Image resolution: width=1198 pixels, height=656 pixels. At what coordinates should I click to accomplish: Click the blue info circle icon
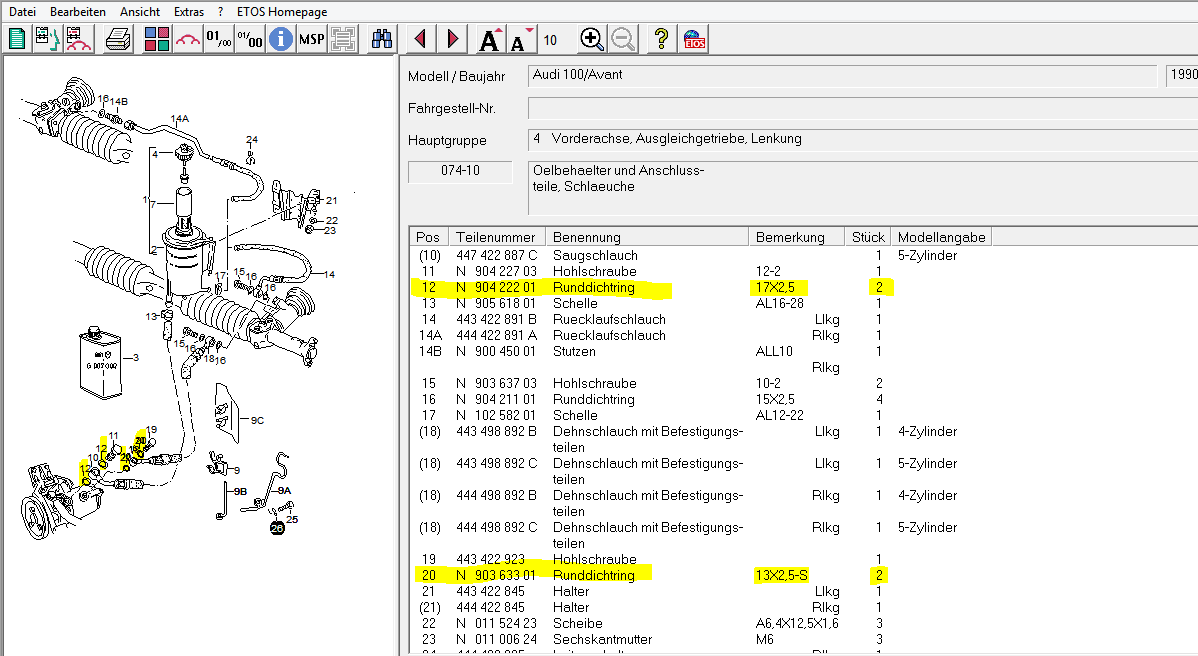281,39
